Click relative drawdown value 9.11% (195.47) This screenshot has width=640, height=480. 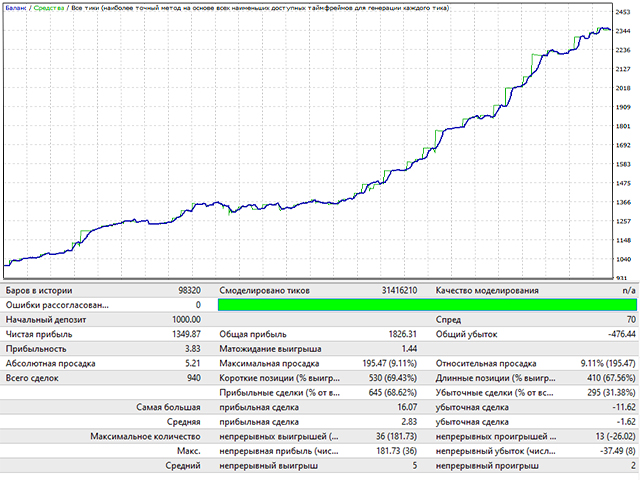tap(608, 364)
